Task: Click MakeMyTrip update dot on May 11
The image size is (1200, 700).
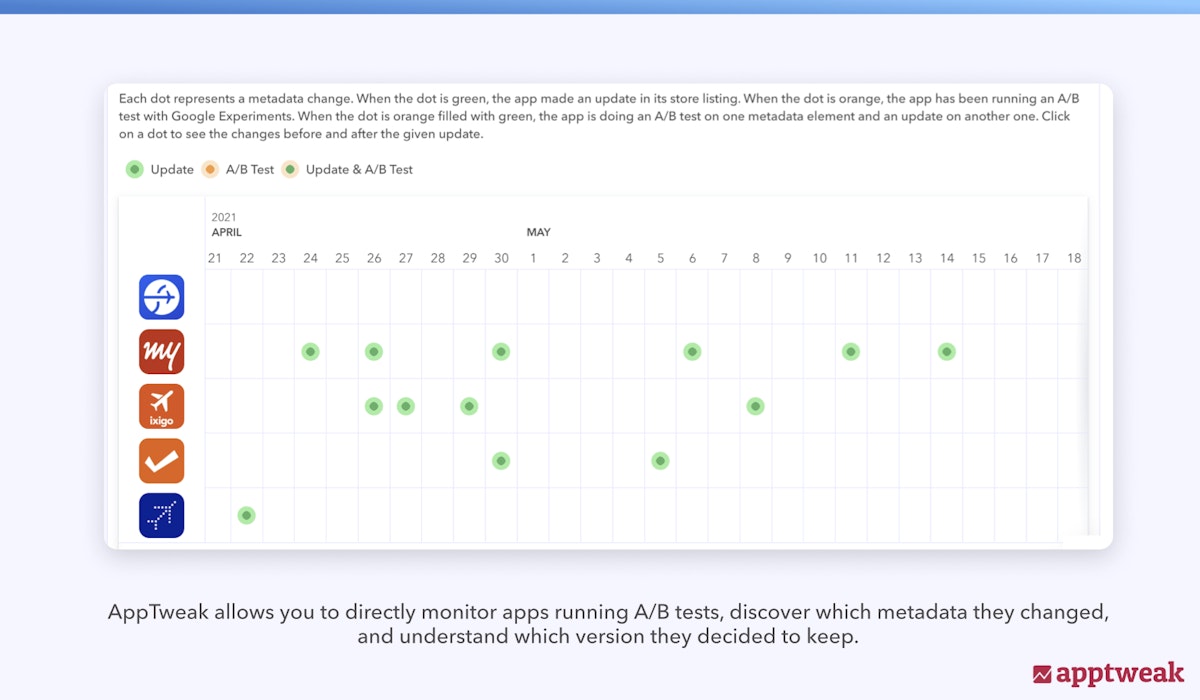Action: (x=850, y=352)
